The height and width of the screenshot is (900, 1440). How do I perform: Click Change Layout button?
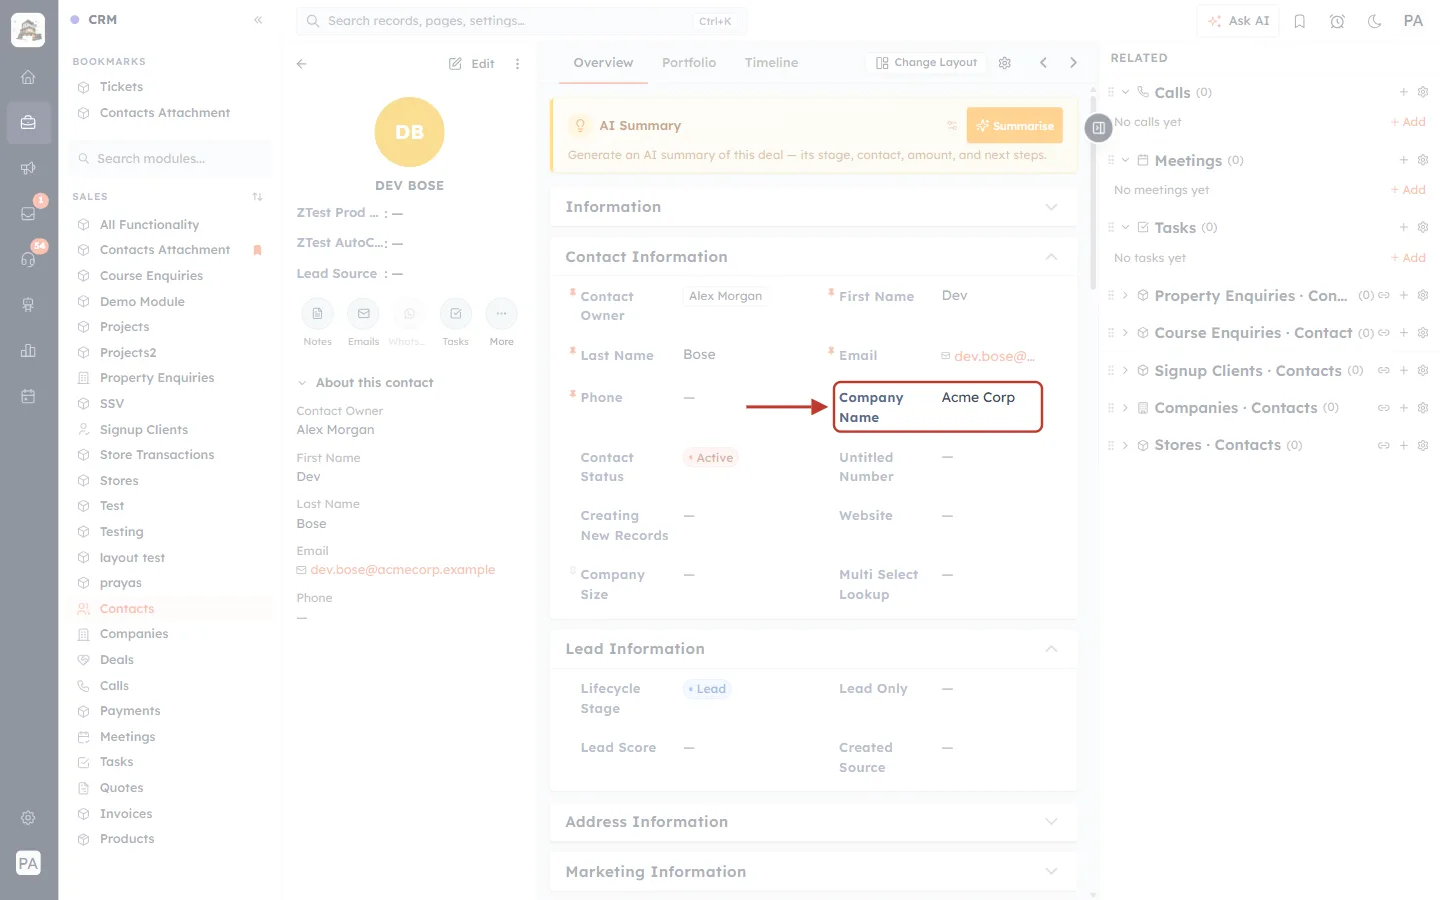(x=926, y=62)
